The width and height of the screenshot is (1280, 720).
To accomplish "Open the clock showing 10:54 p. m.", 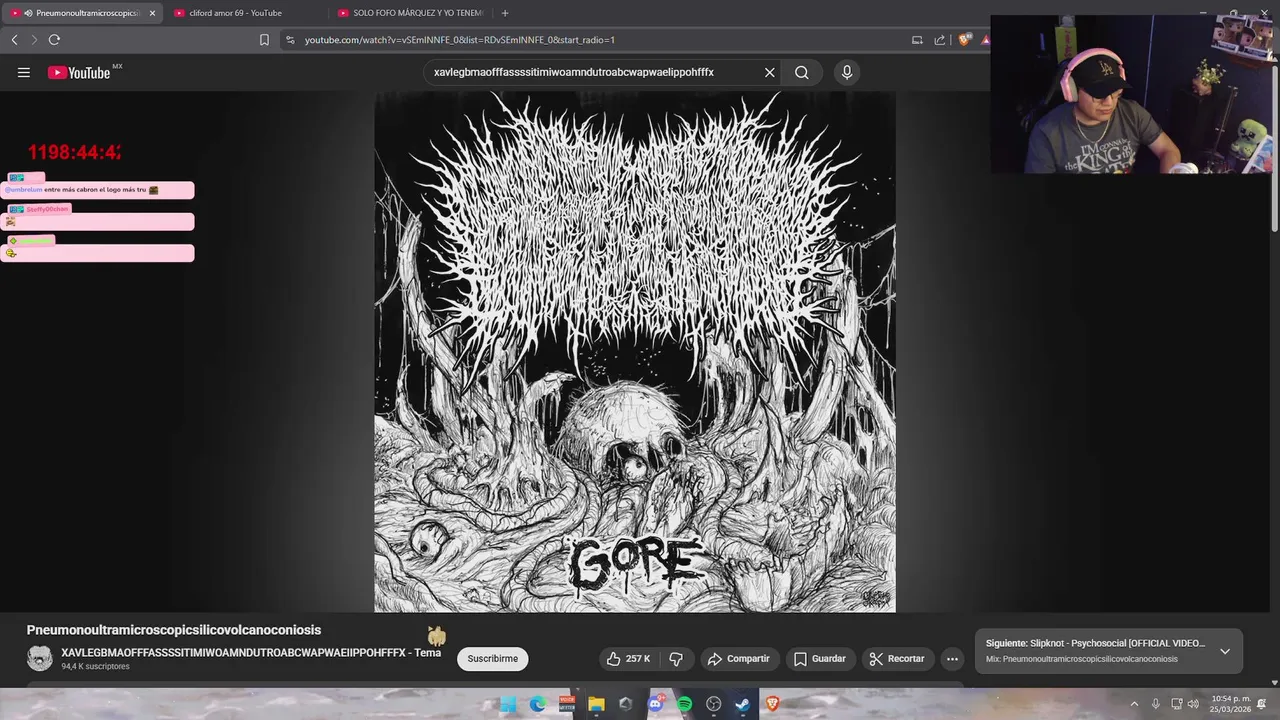I will 1230,704.
